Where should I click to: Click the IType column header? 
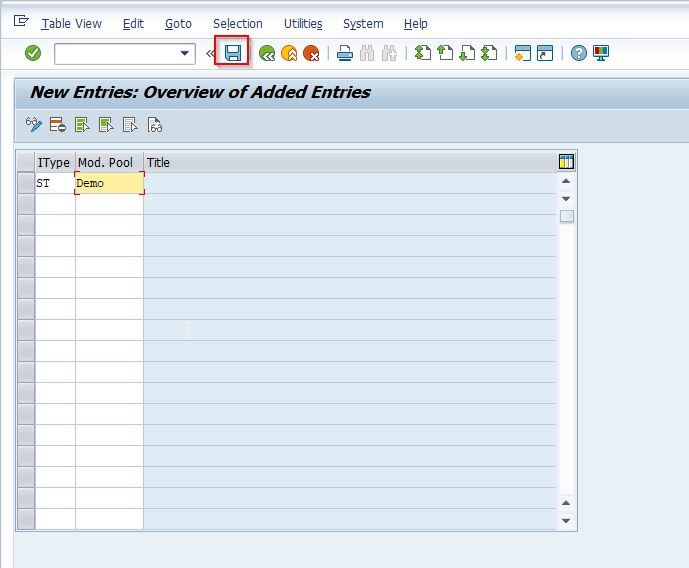(x=55, y=162)
